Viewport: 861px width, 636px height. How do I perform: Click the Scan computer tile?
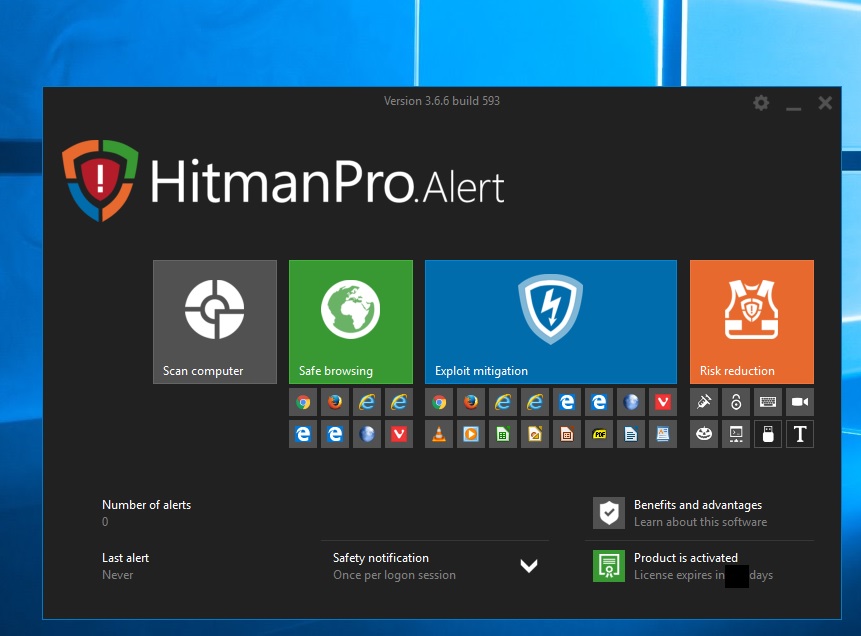coord(215,322)
